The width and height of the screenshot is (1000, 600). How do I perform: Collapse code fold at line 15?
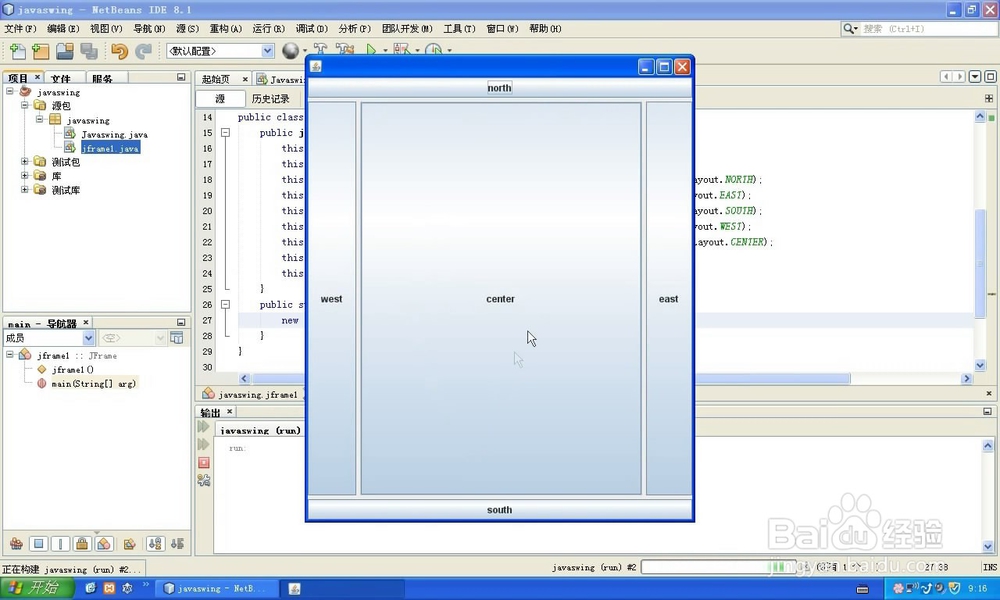(x=225, y=133)
